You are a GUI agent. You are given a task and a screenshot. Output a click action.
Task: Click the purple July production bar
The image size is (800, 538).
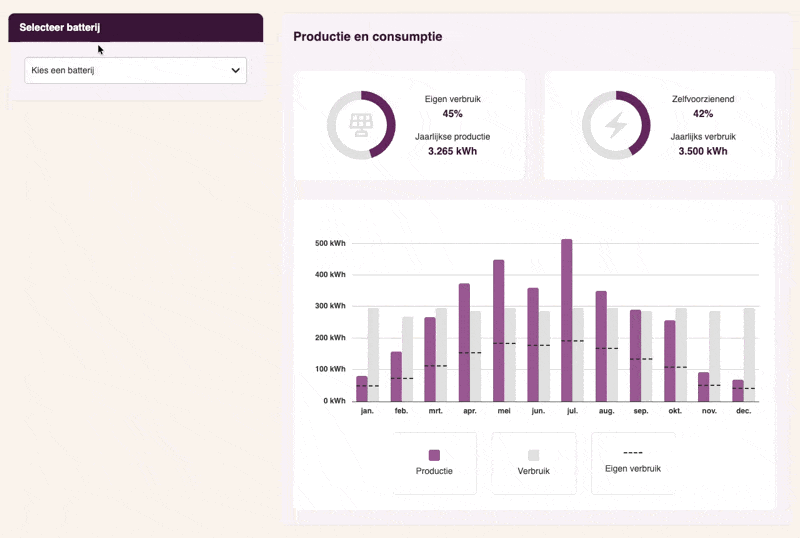(x=567, y=320)
